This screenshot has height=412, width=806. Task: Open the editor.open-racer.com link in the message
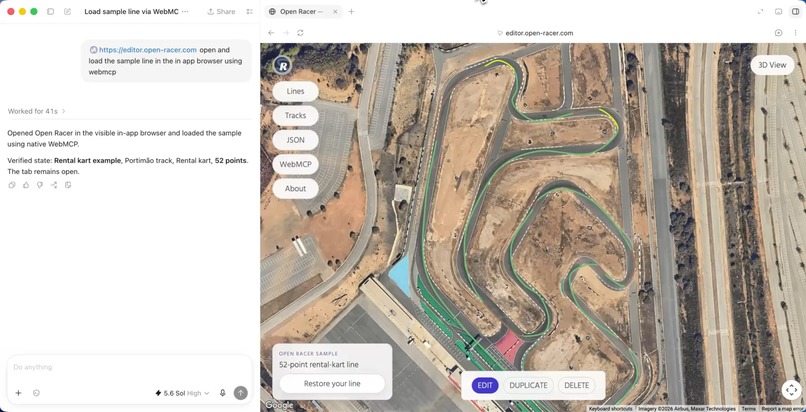[148, 50]
